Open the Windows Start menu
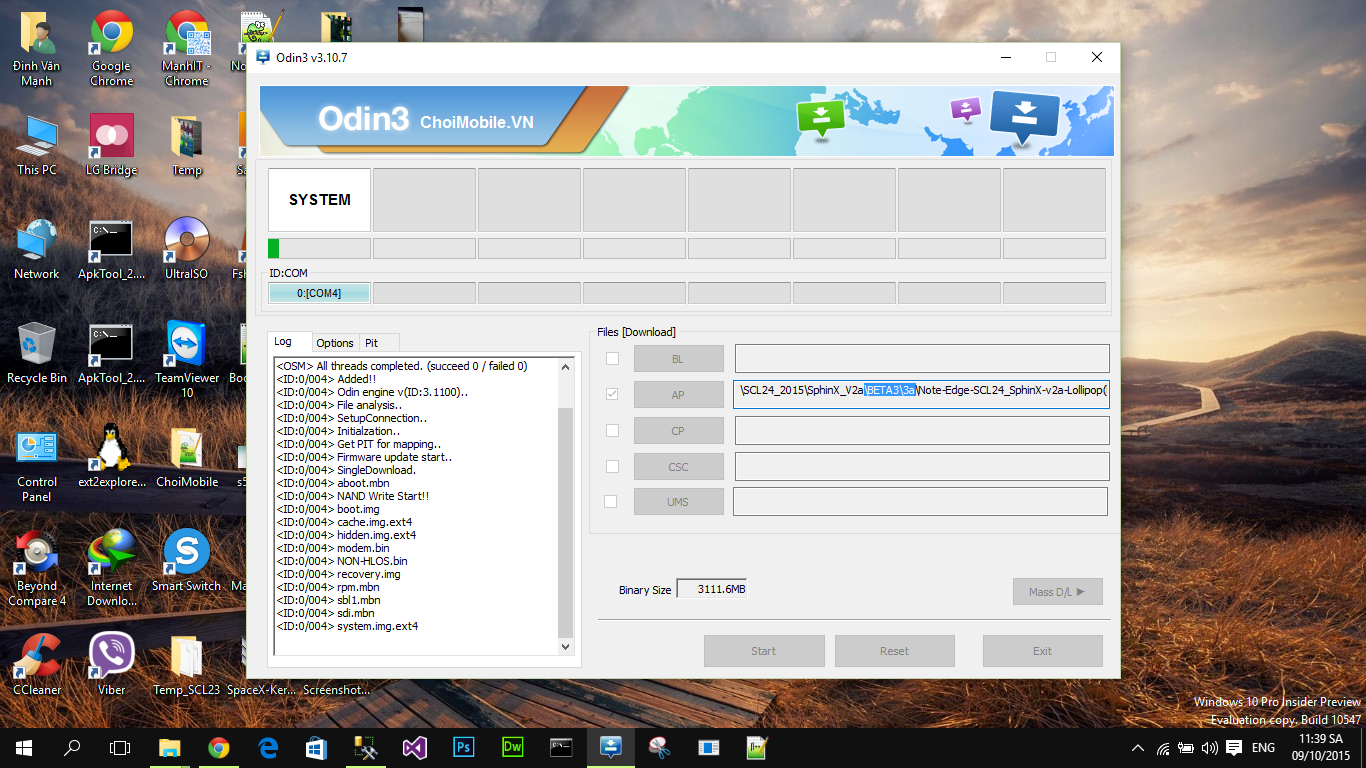Image resolution: width=1366 pixels, height=768 pixels. coord(24,747)
